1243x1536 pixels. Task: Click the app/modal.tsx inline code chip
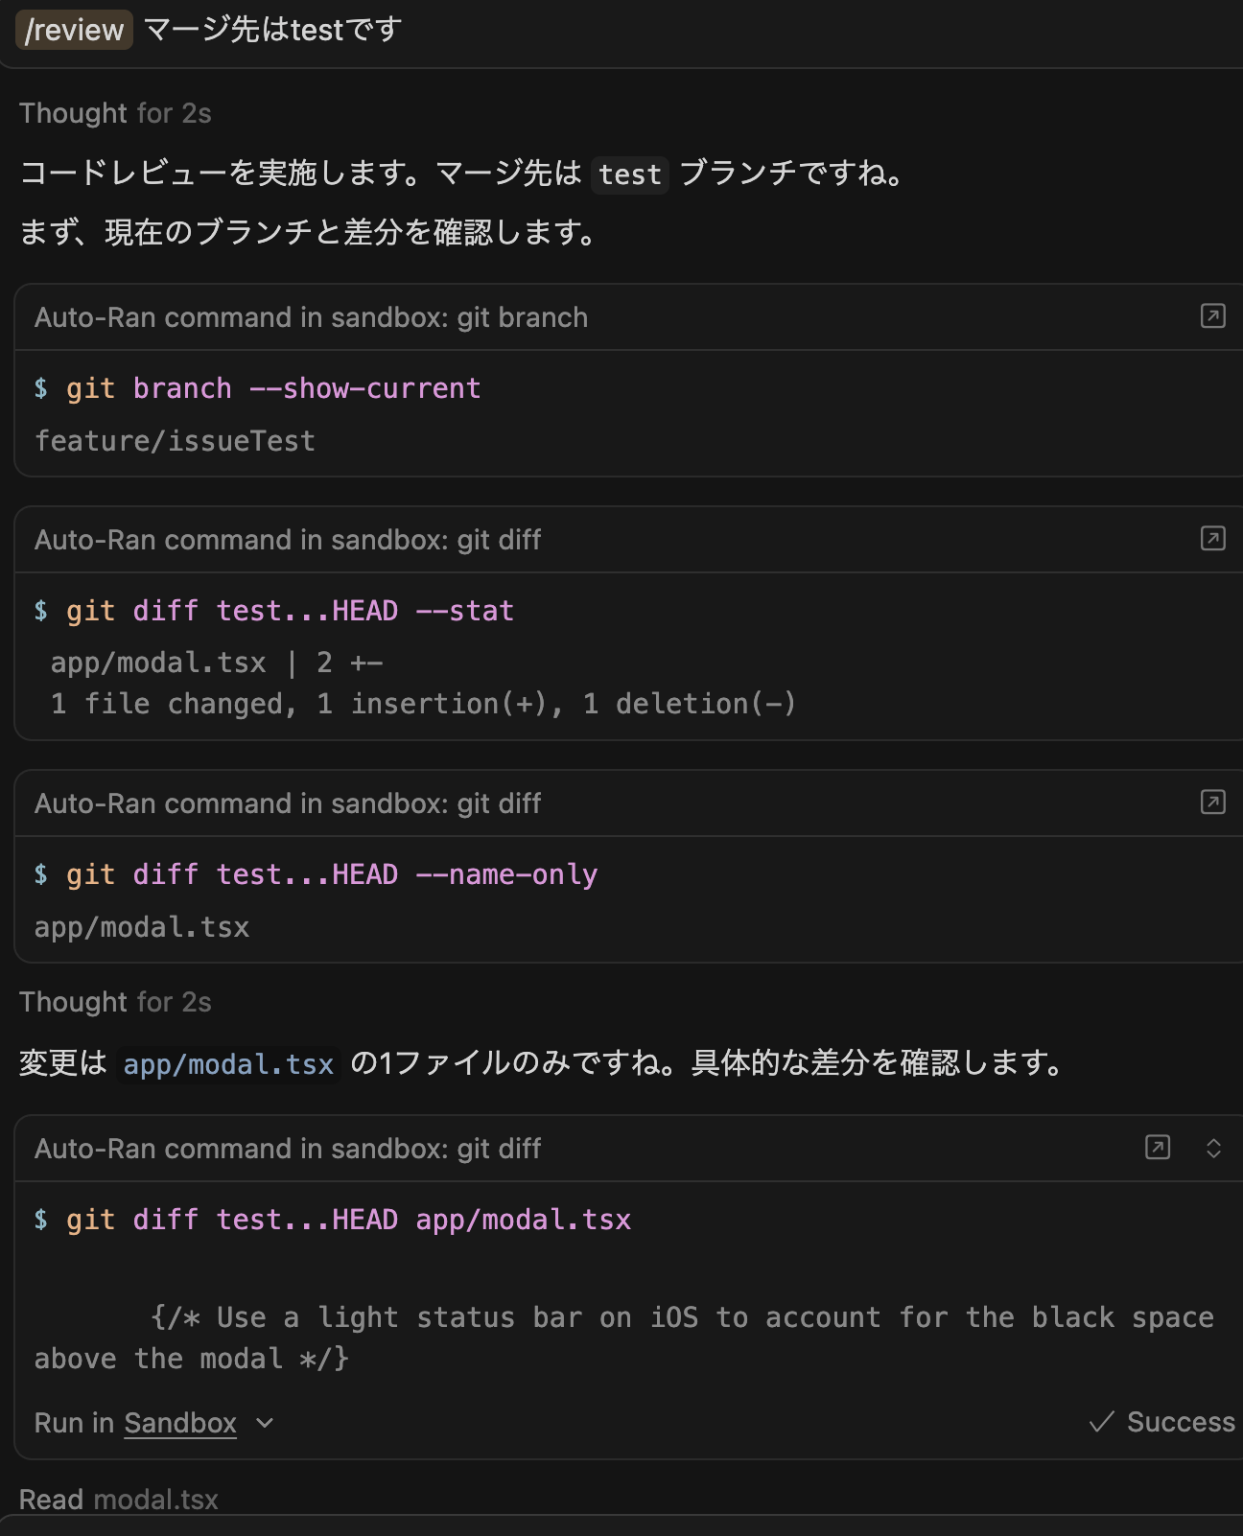228,1064
